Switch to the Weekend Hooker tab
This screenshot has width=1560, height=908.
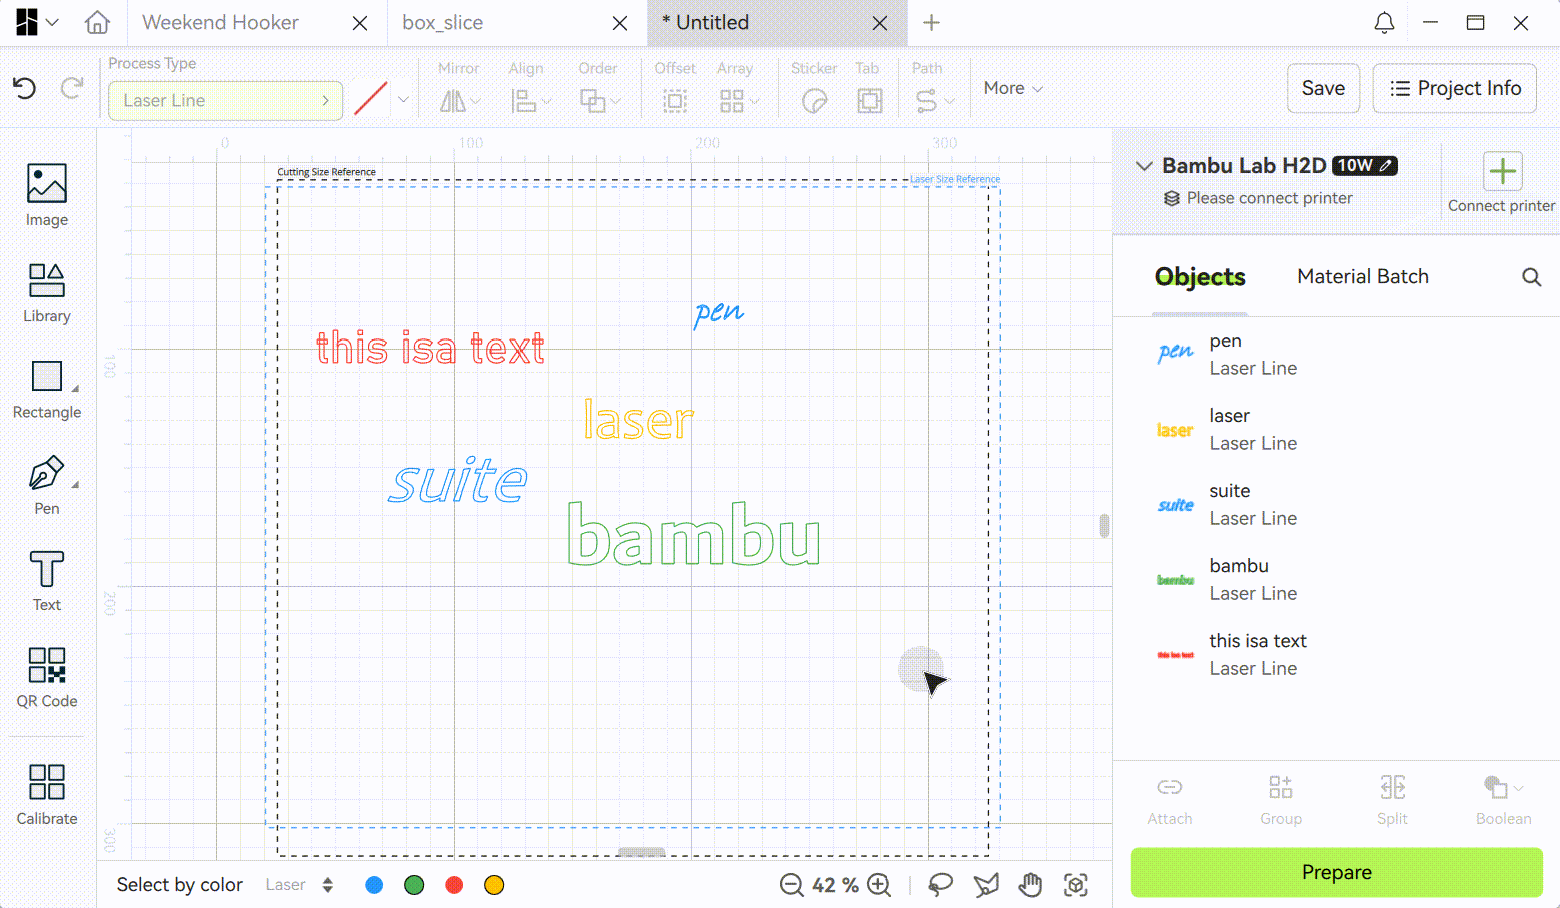tap(220, 22)
